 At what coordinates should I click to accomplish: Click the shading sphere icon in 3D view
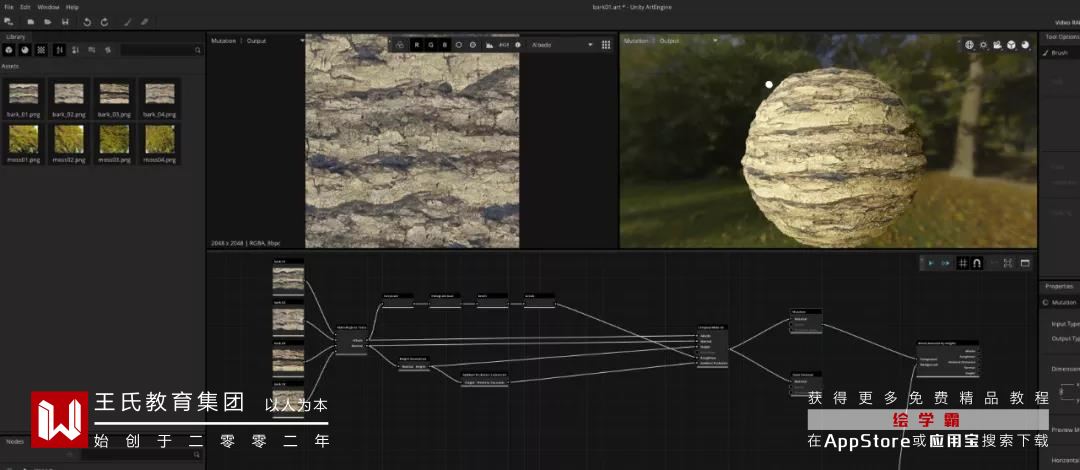coord(1025,45)
